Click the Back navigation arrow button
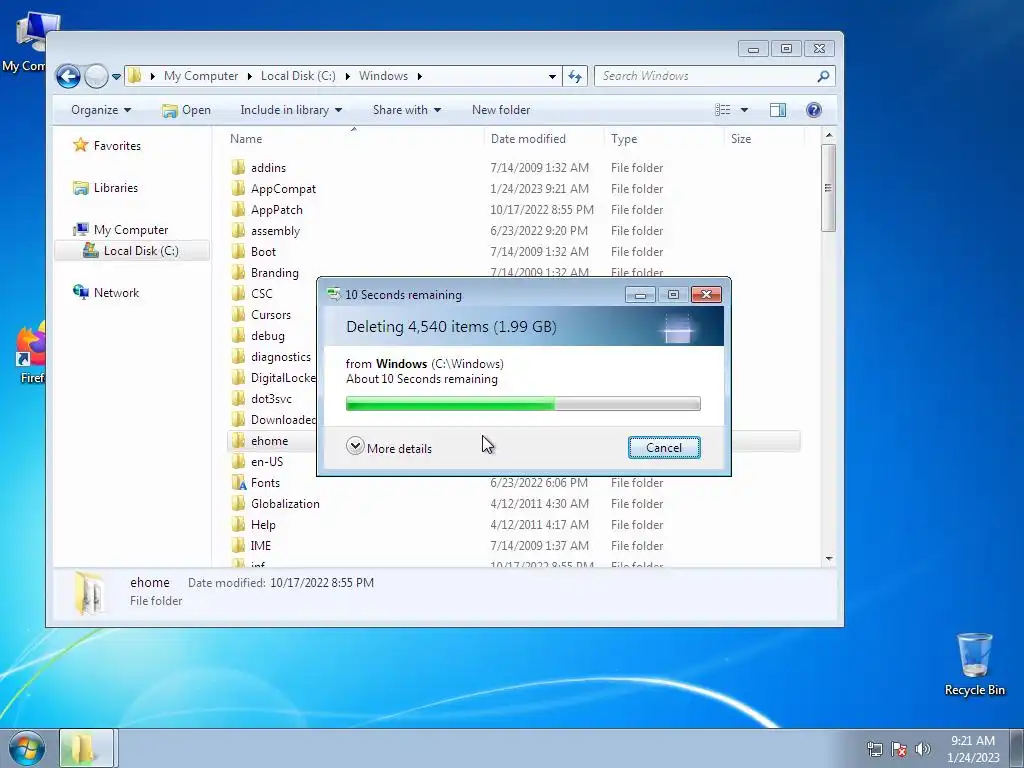The image size is (1024, 768). 68,76
